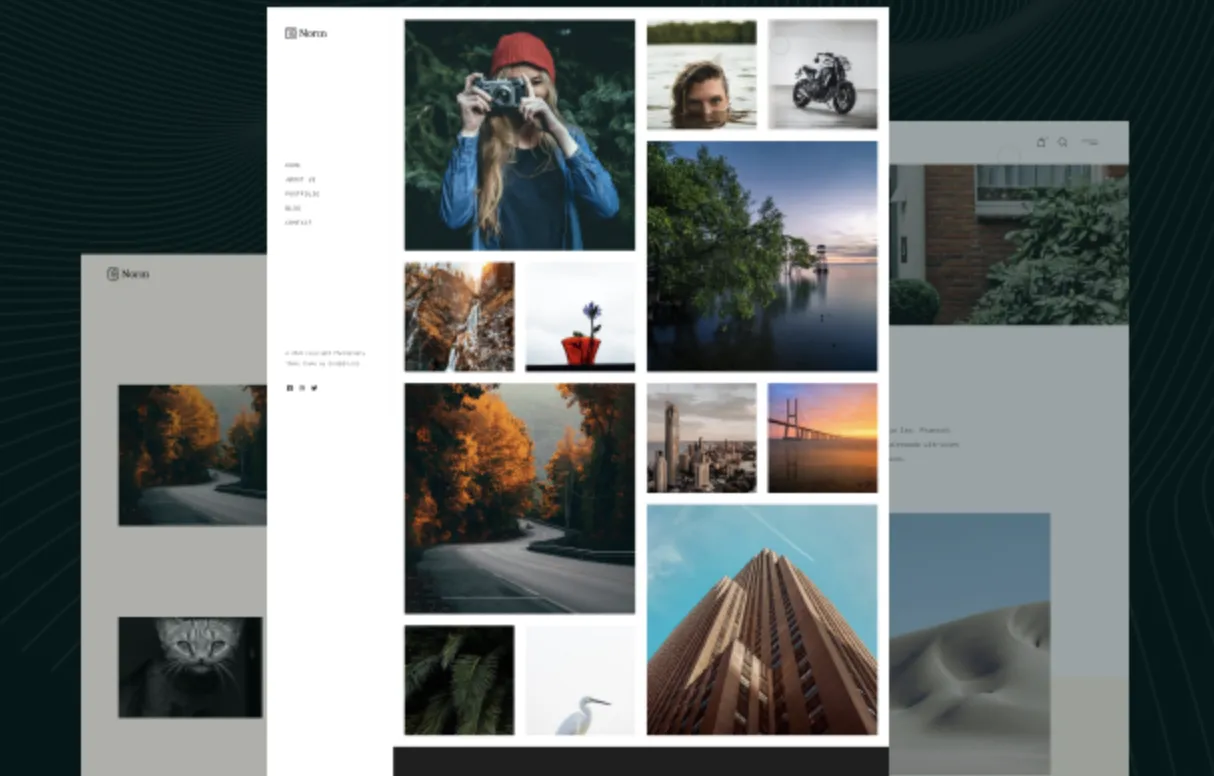The image size is (1214, 776).
Task: Open the shopping bag icon
Action: [1041, 142]
